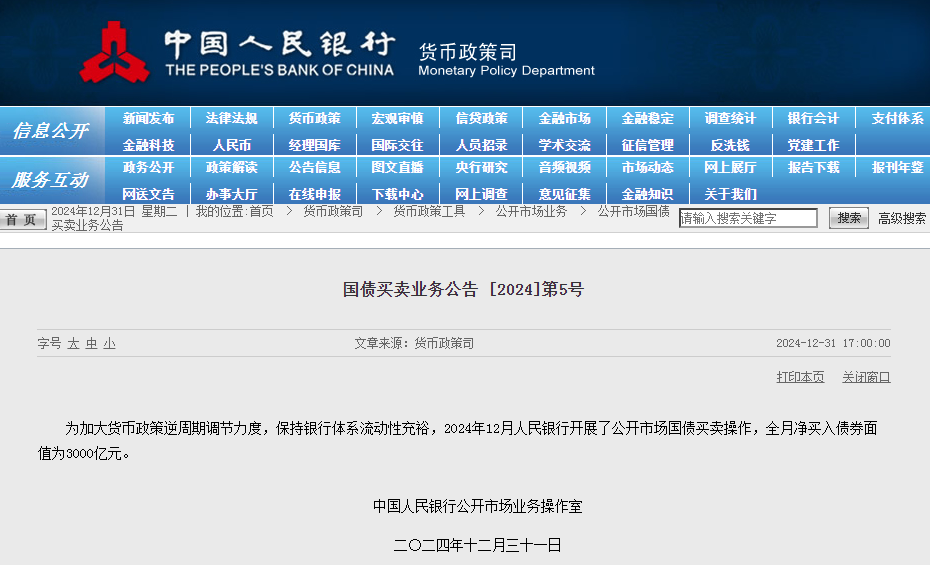Open the 关于我们 page
930x565 pixels.
click(x=730, y=194)
